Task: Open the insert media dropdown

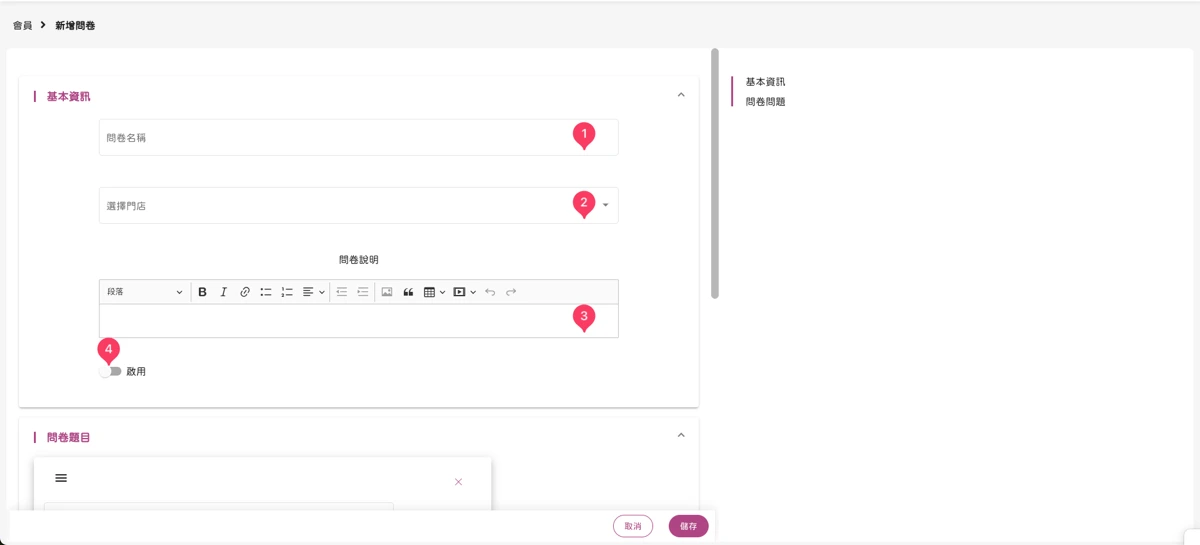Action: pyautogui.click(x=464, y=292)
